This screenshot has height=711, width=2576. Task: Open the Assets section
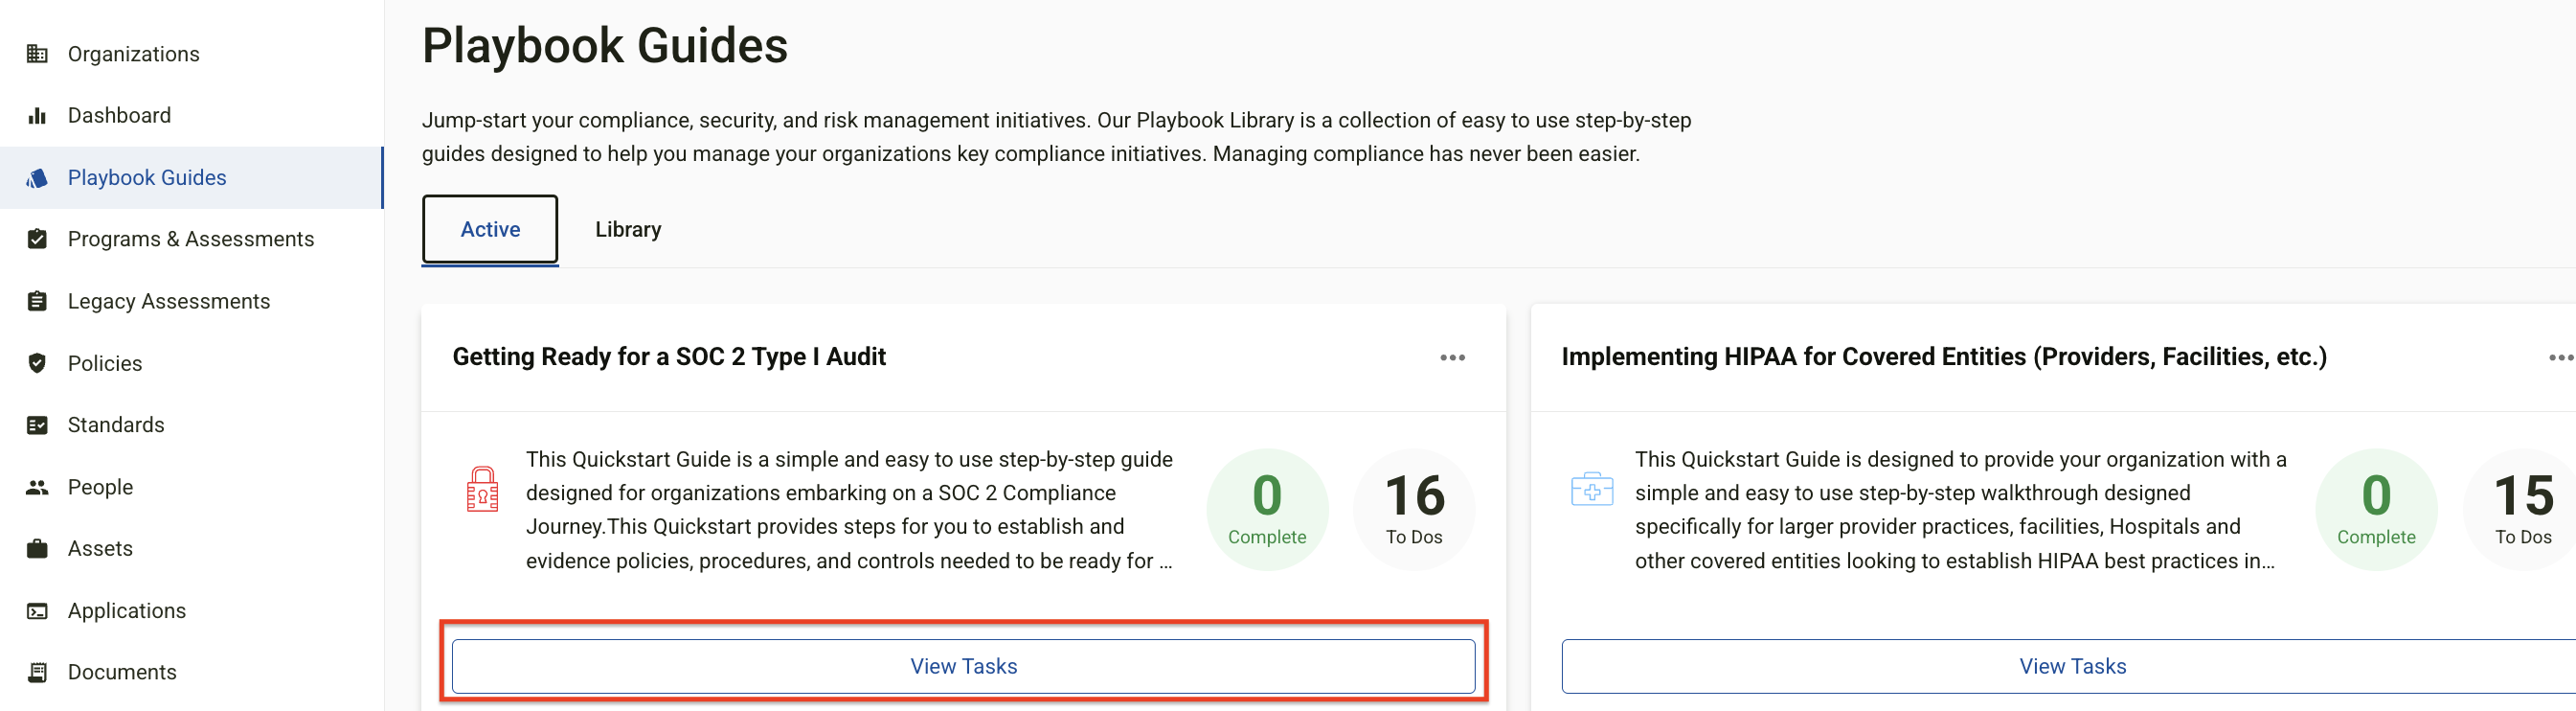click(x=192, y=548)
